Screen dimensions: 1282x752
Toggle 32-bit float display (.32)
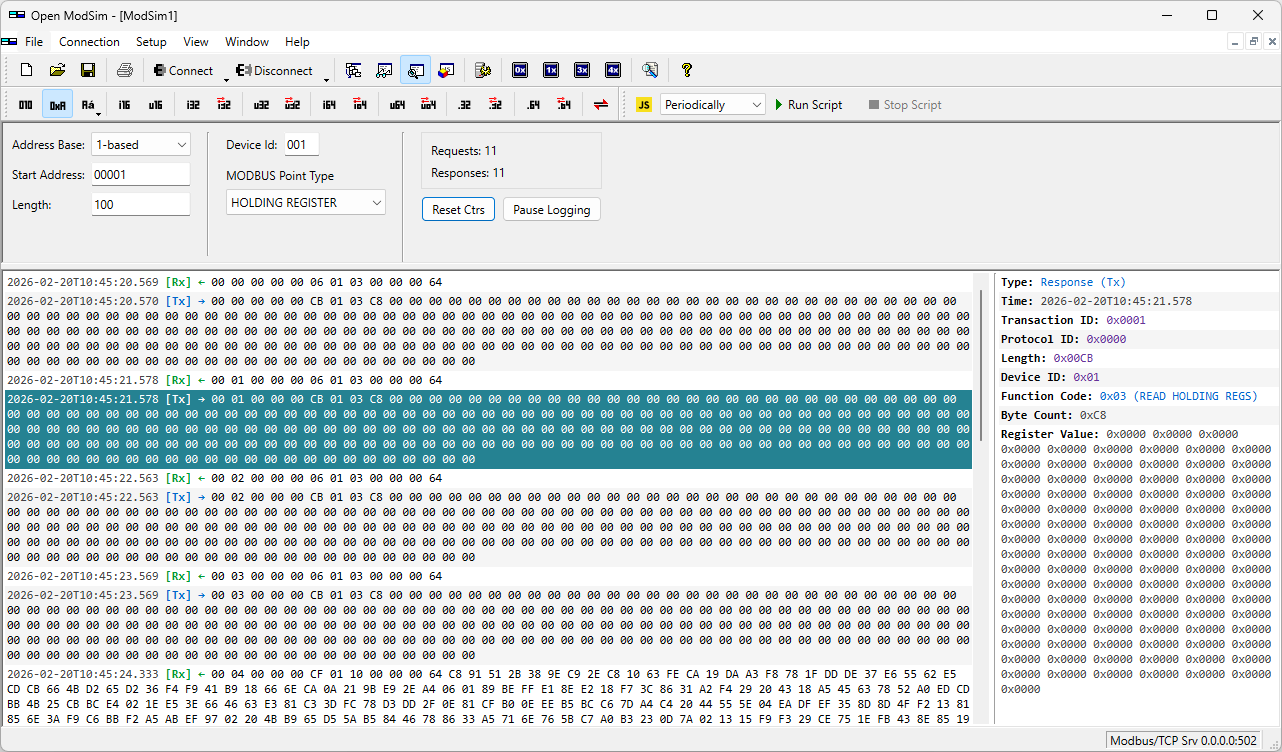click(x=463, y=104)
